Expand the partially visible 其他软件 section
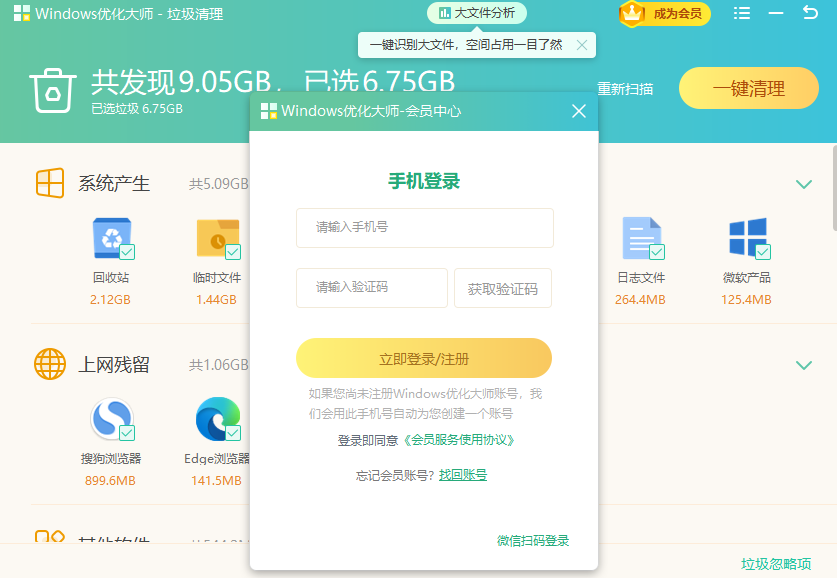This screenshot has width=837, height=578. 110,540
